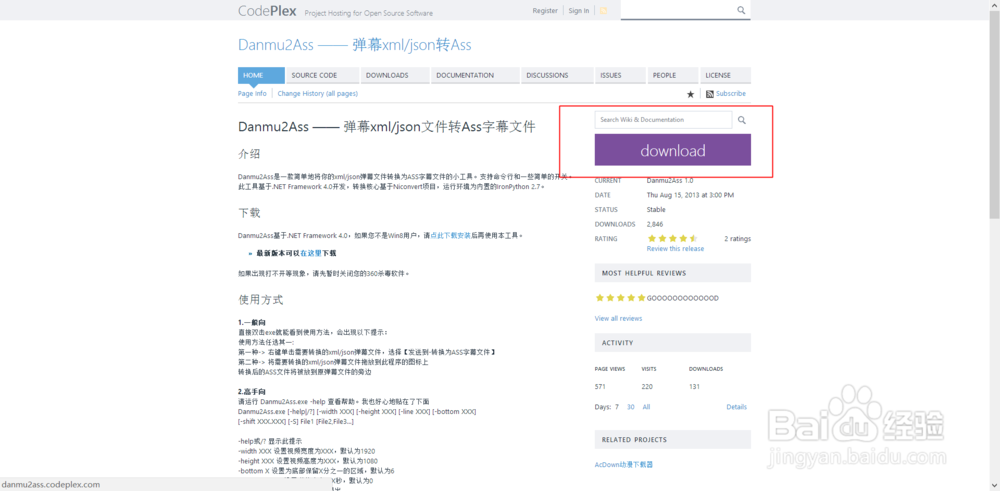Open Review this release link
1000x491 pixels.
[675, 249]
